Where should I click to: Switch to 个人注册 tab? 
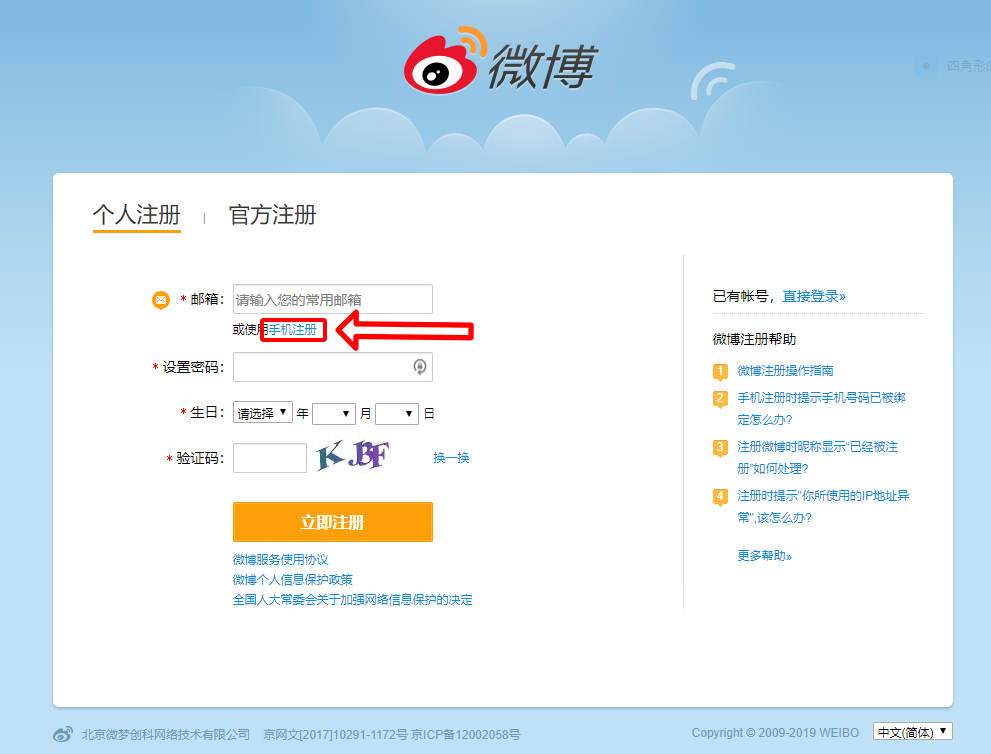[x=137, y=215]
